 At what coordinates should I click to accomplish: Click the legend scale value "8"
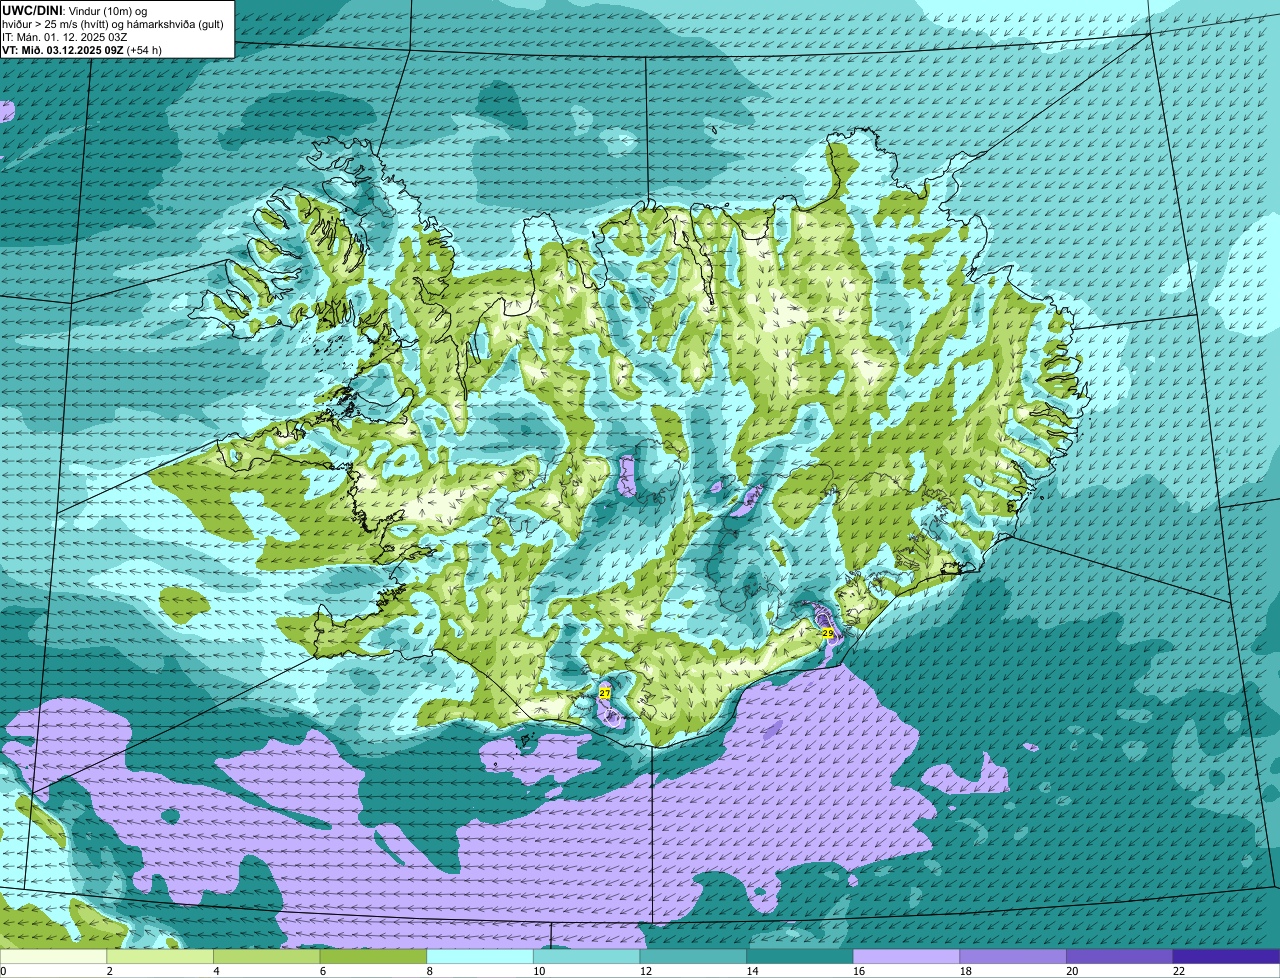point(429,971)
